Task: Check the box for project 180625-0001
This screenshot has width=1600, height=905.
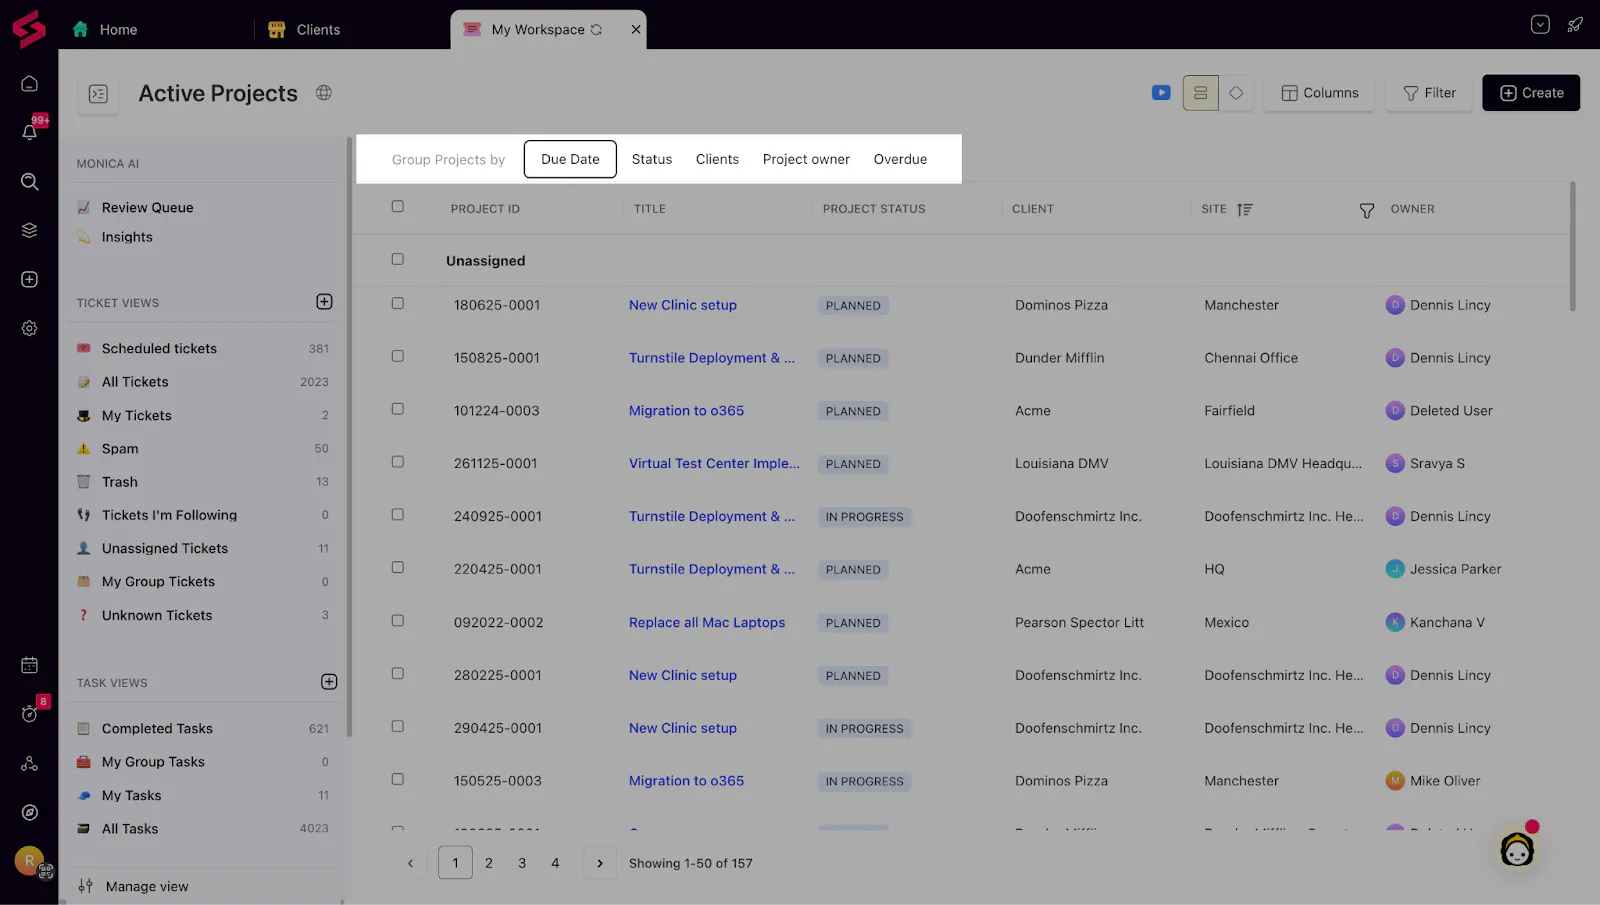Action: click(398, 303)
